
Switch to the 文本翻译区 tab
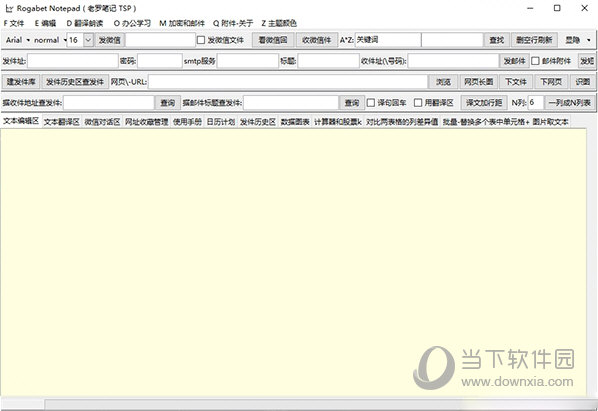coord(61,122)
